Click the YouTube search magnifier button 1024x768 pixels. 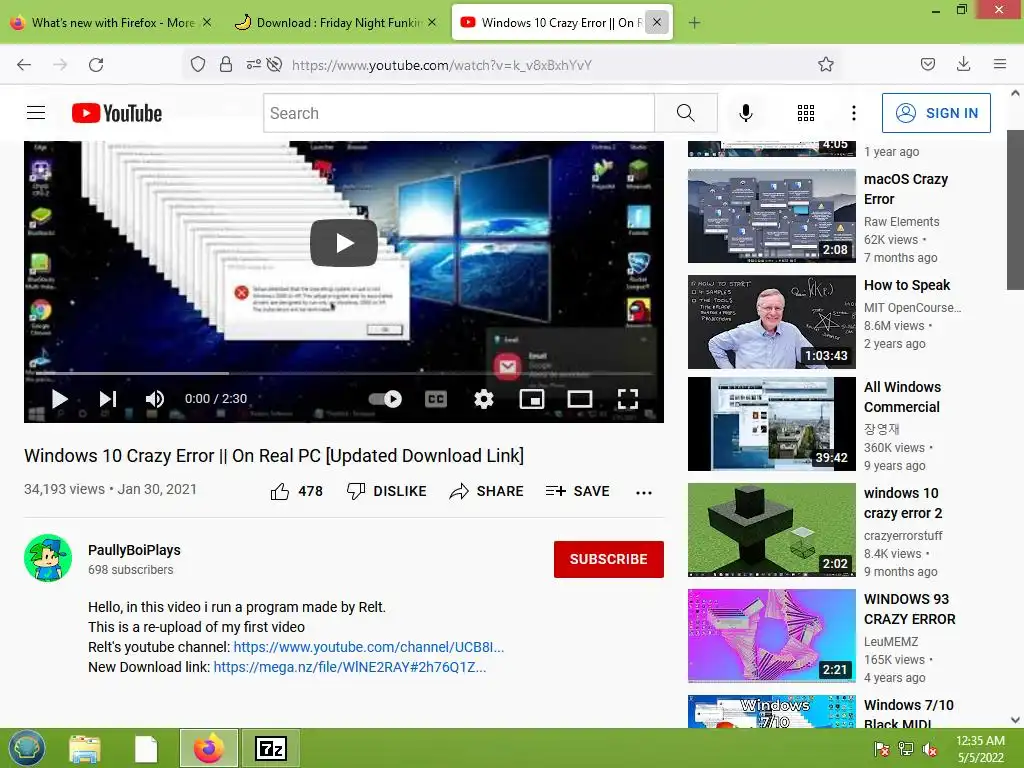coord(686,113)
